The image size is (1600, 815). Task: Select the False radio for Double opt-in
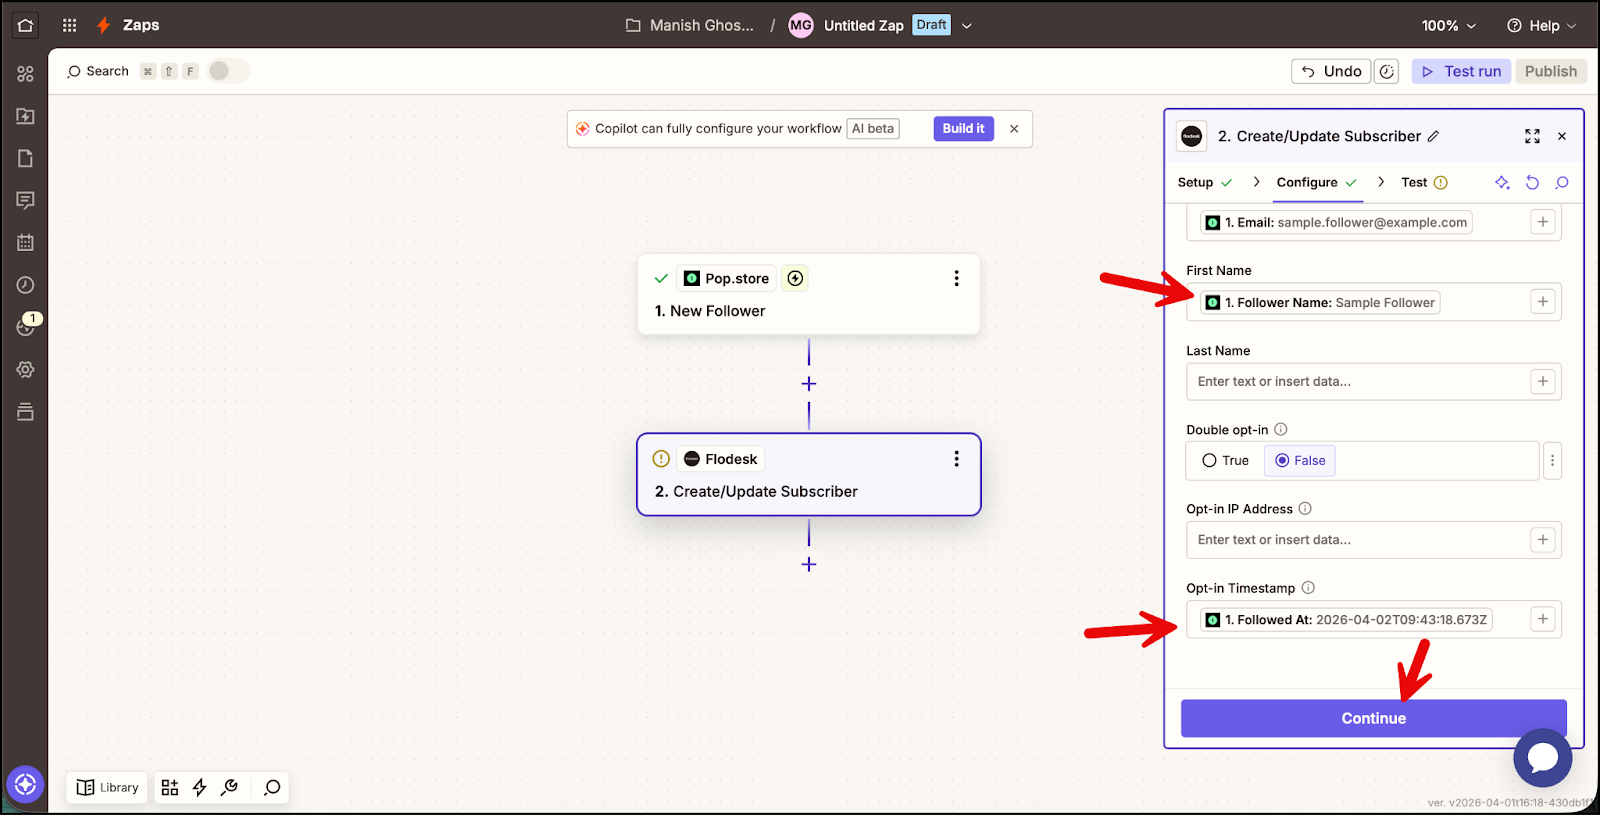coord(1282,461)
